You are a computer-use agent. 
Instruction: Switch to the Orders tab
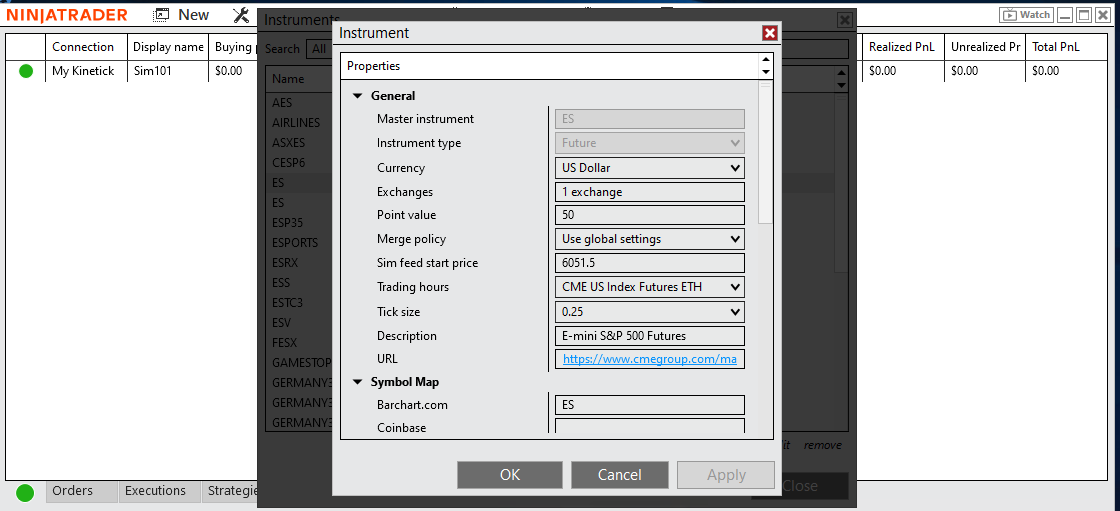(x=73, y=491)
